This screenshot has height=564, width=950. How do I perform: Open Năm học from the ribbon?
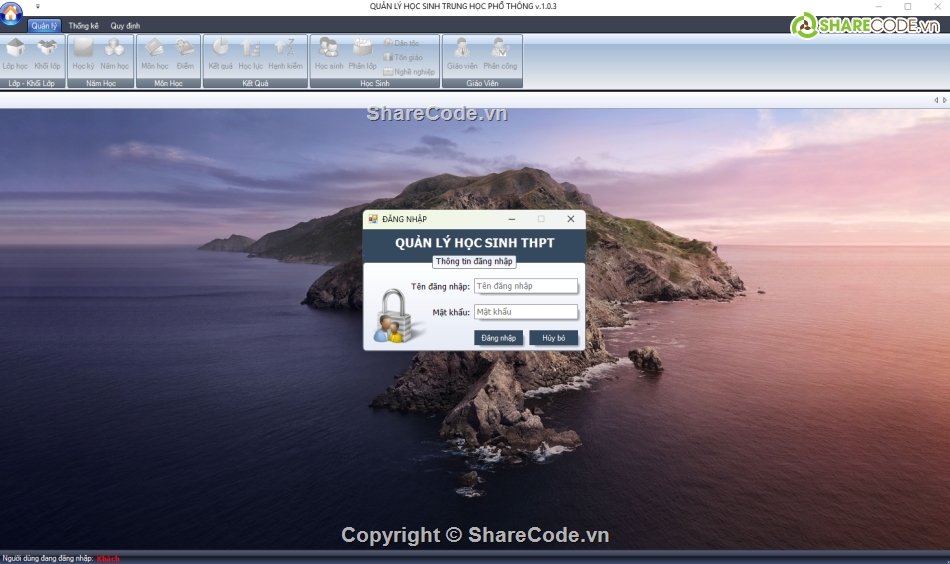click(115, 53)
